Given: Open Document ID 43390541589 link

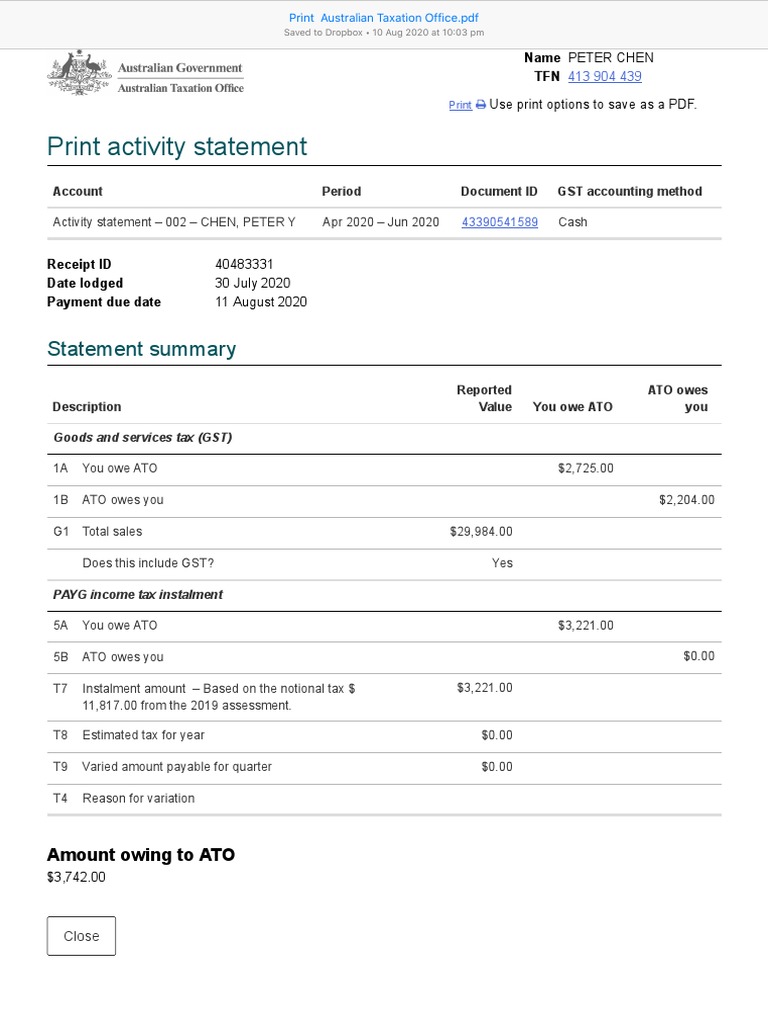Looking at the screenshot, I should coord(499,222).
